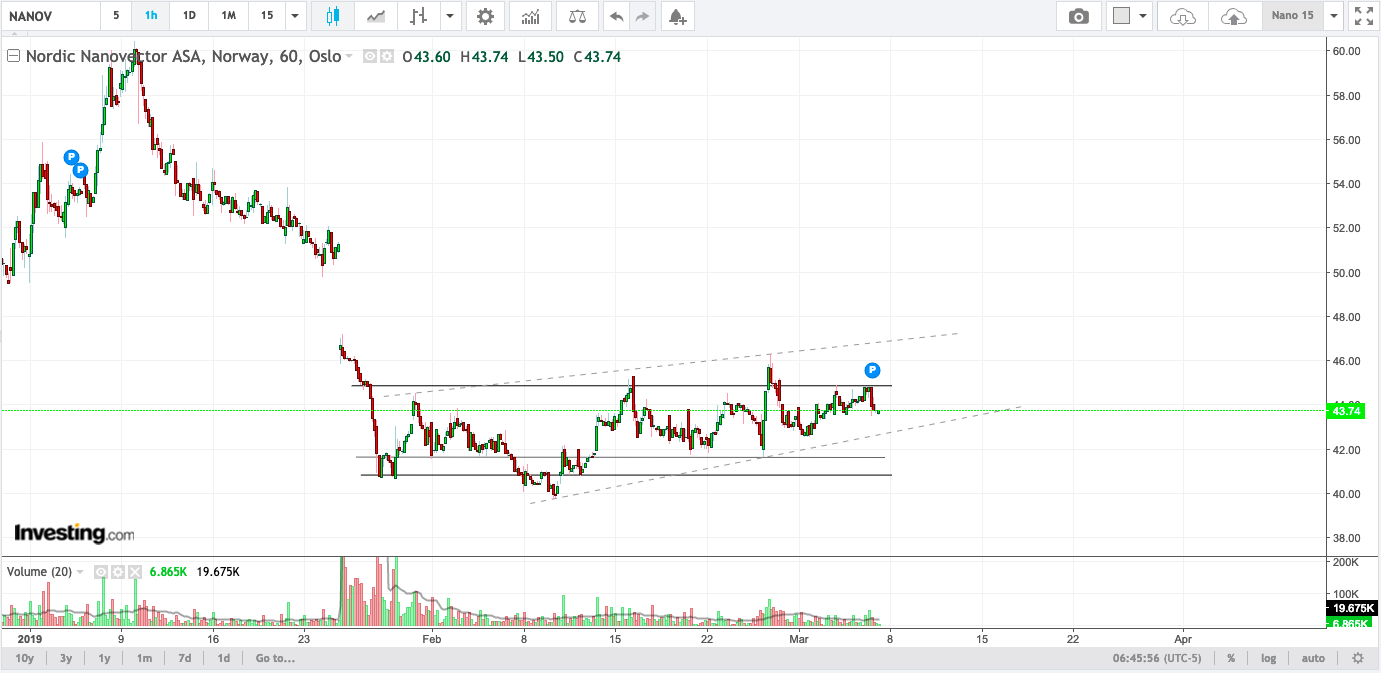Click the open value O43.60 in legend
This screenshot has width=1381, height=673.
(428, 57)
